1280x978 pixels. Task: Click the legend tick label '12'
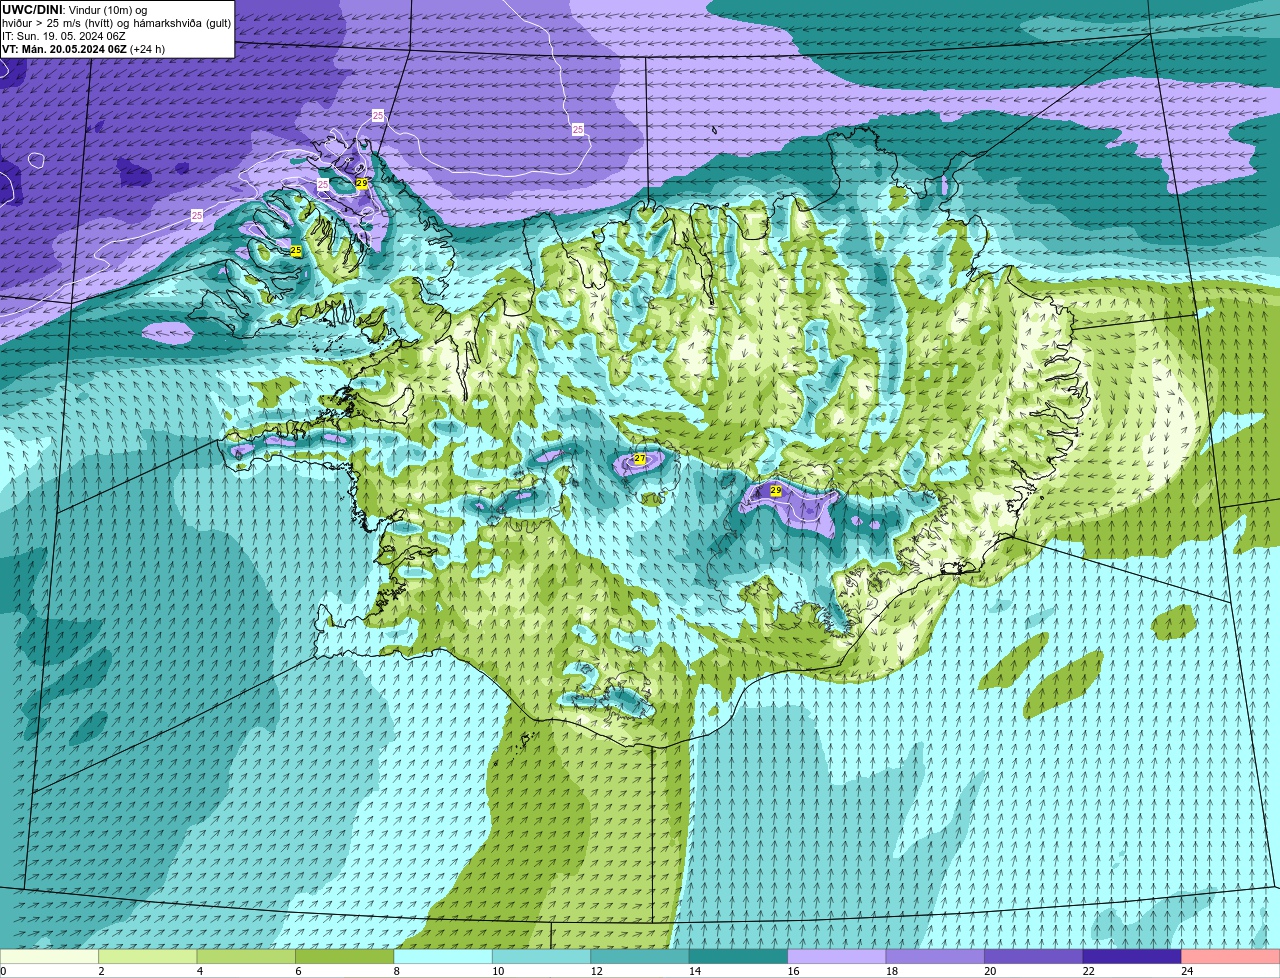click(596, 971)
